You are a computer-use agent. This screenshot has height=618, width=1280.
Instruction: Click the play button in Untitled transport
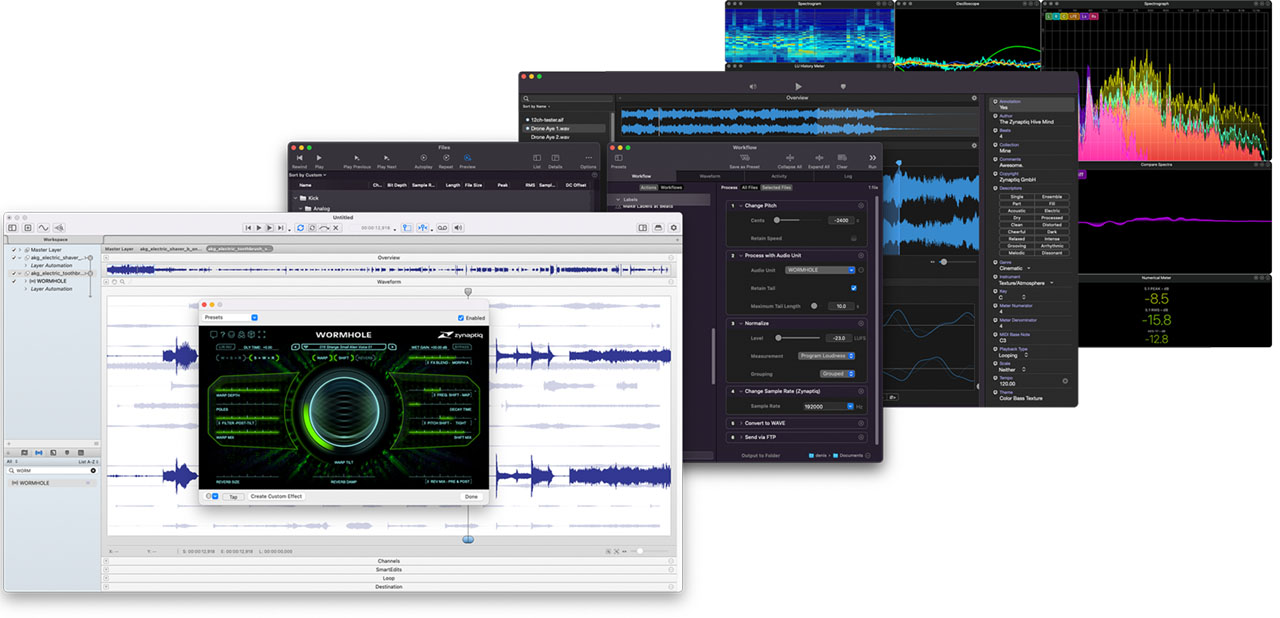click(259, 228)
